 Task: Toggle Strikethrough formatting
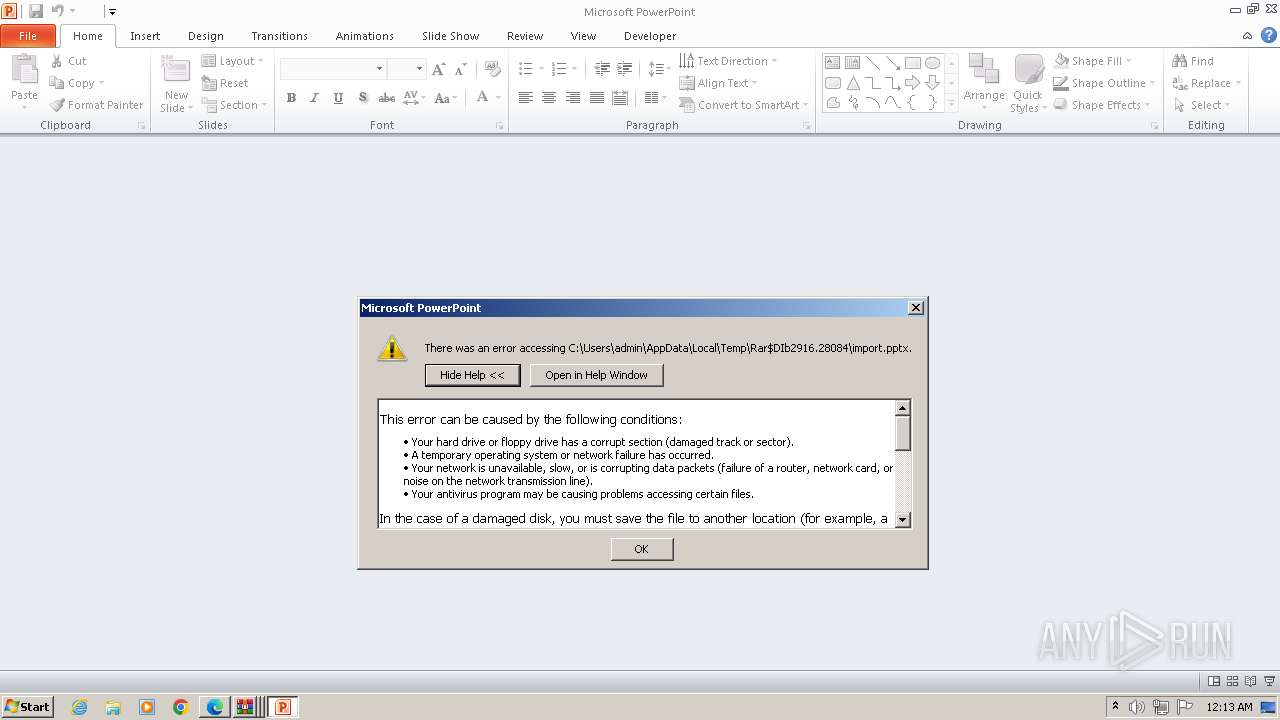point(386,98)
